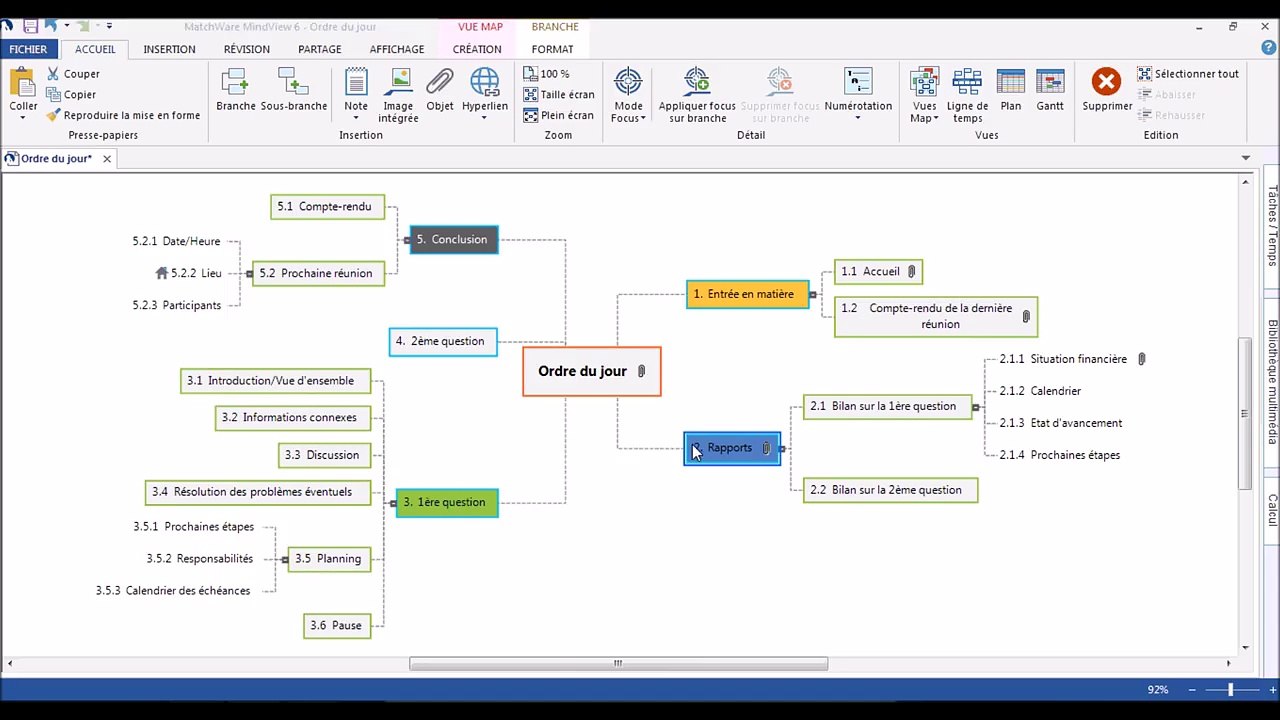Click the Image intégrée icon
1280x720 pixels.
(x=398, y=82)
